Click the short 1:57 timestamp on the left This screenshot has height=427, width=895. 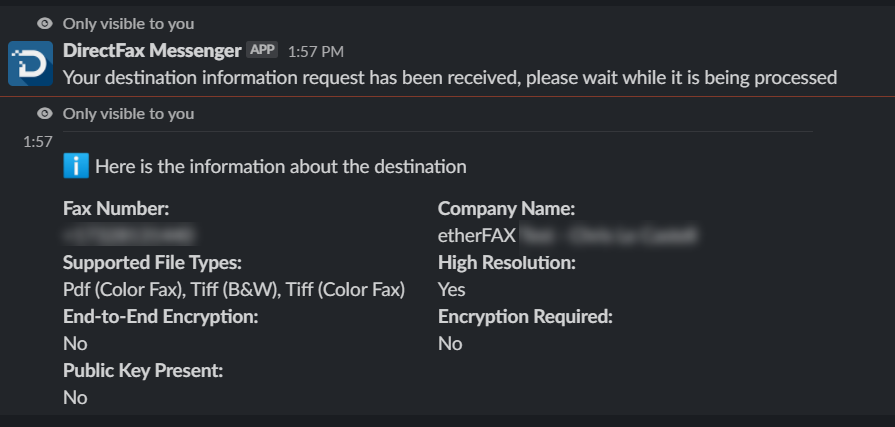tap(37, 142)
